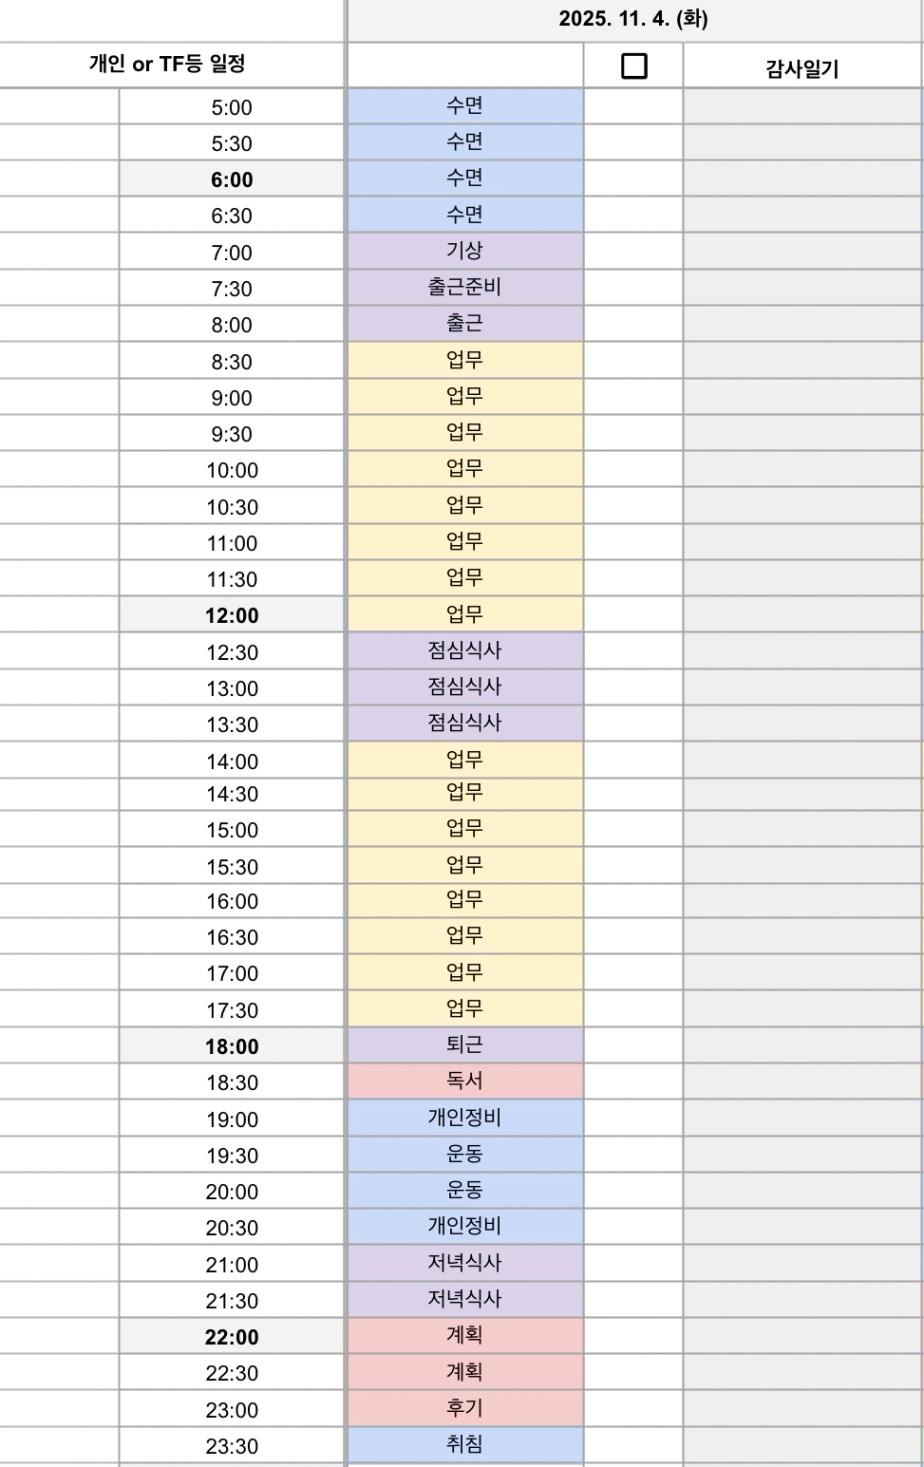Select the 퇴근 cell at 18:00

tap(465, 1045)
